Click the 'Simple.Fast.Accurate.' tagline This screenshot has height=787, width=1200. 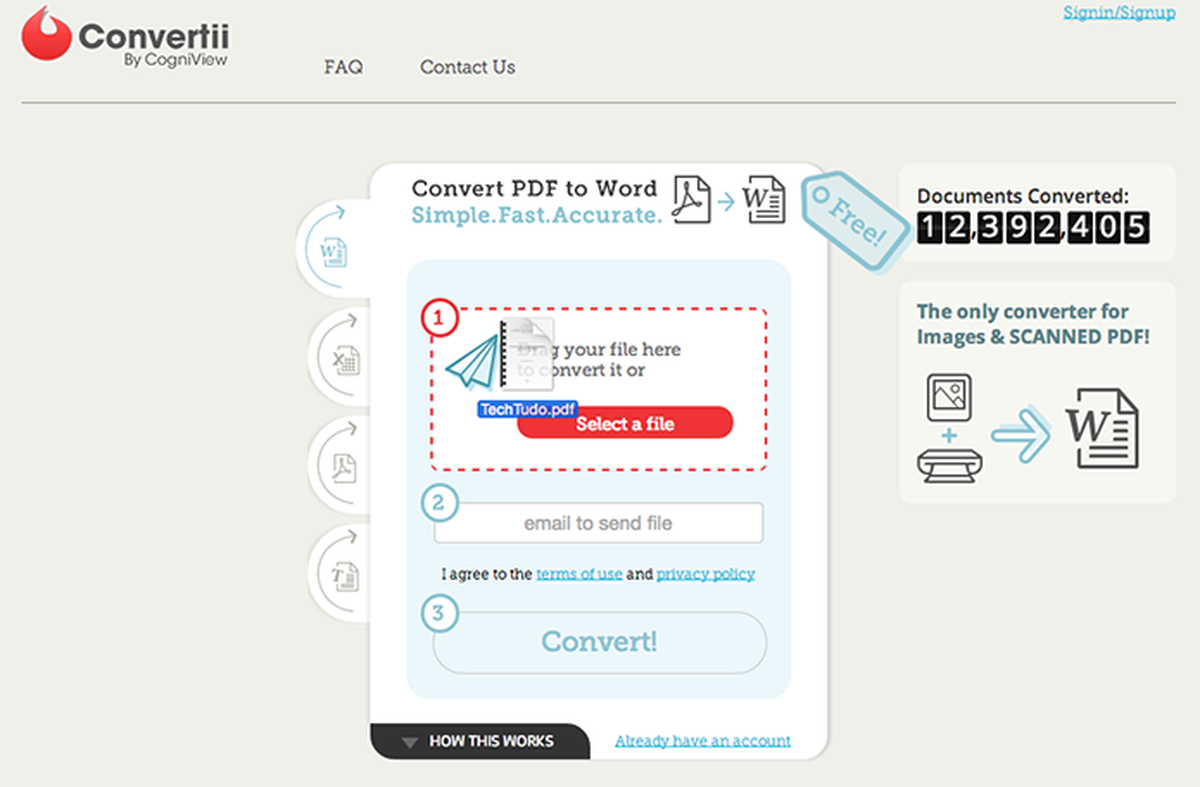(537, 214)
